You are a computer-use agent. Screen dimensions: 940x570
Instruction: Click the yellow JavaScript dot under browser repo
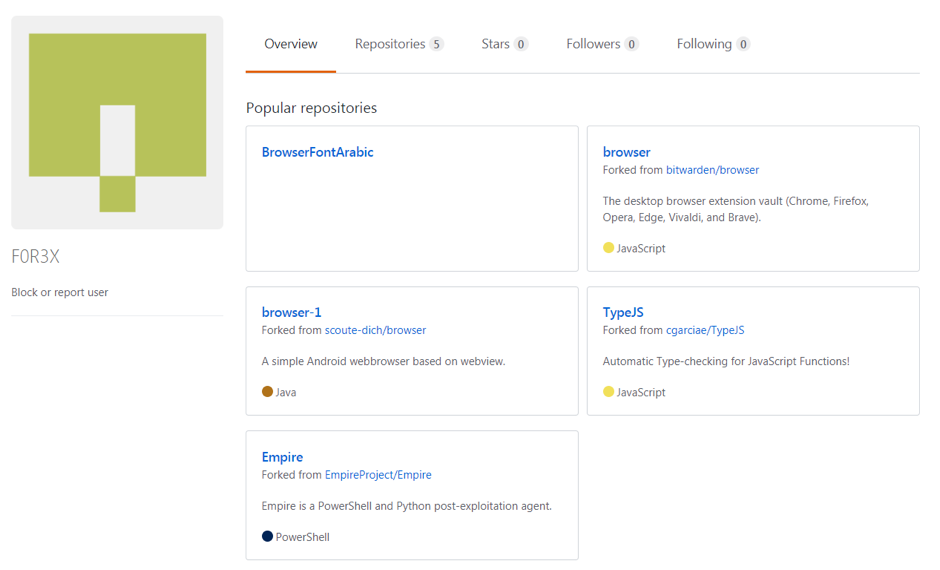[x=608, y=248]
